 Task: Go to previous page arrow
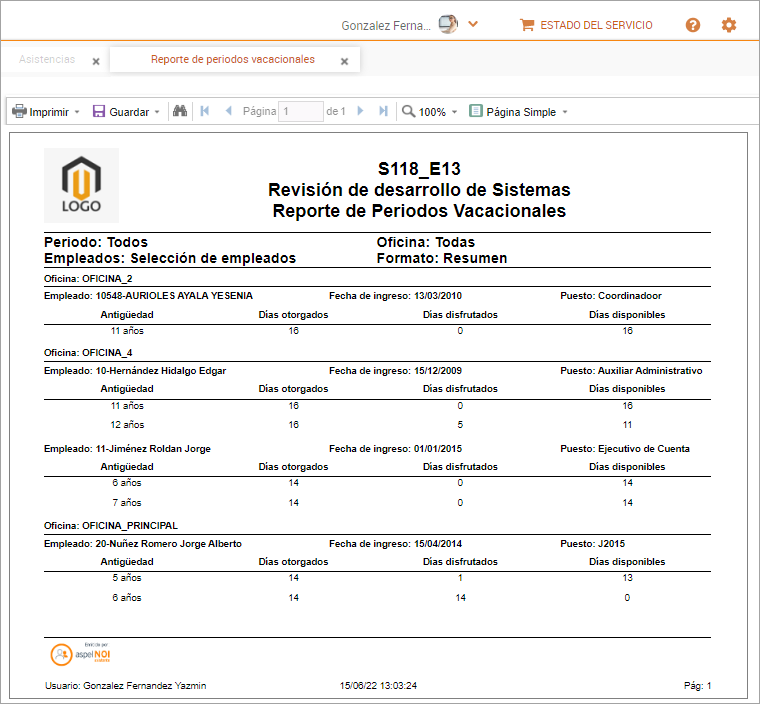click(229, 112)
